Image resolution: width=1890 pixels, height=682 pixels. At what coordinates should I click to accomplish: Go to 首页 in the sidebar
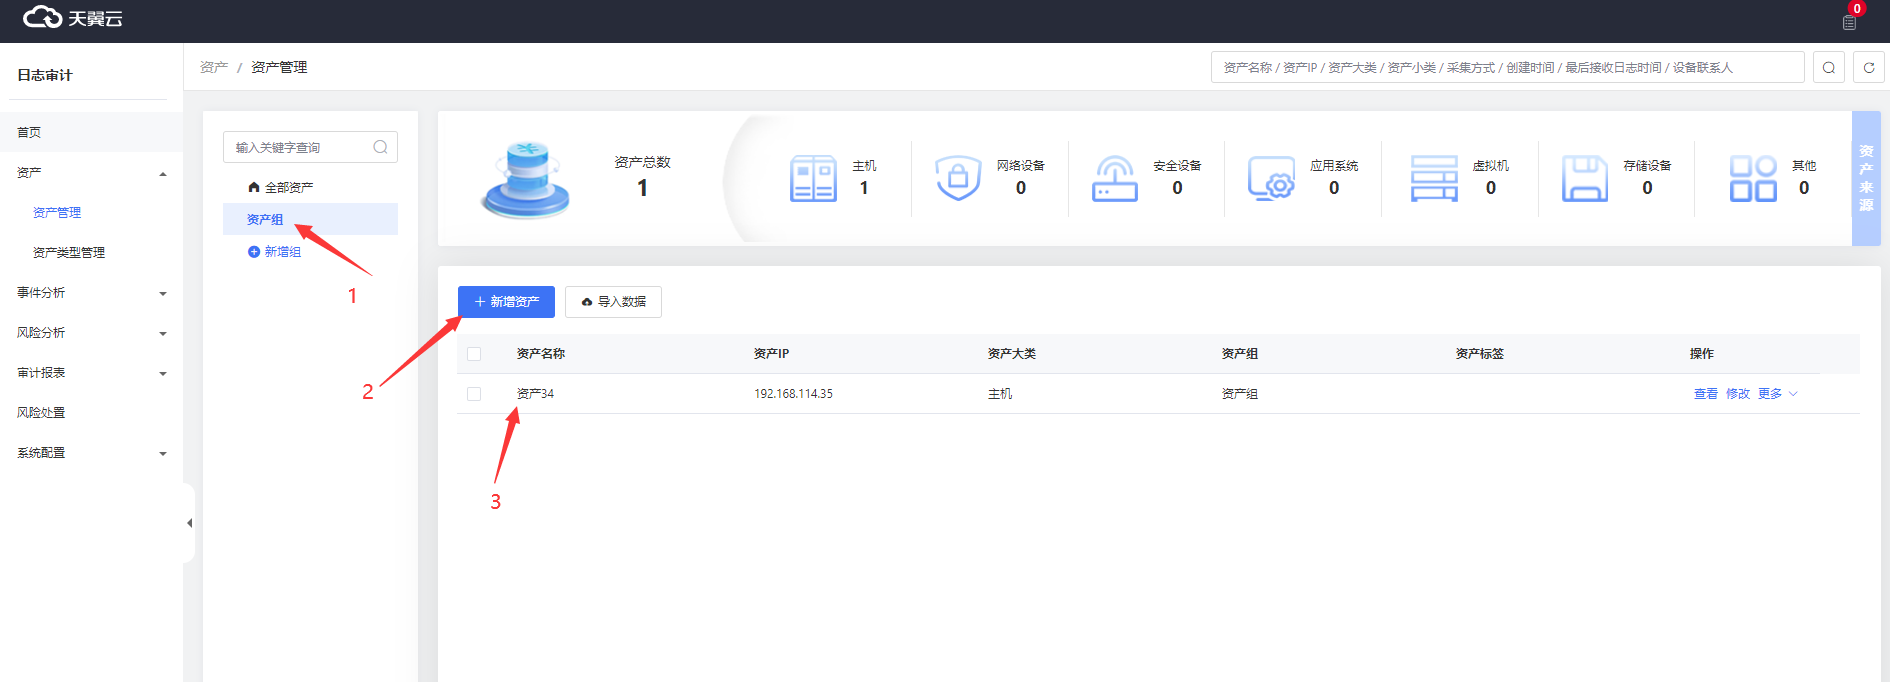[x=30, y=132]
